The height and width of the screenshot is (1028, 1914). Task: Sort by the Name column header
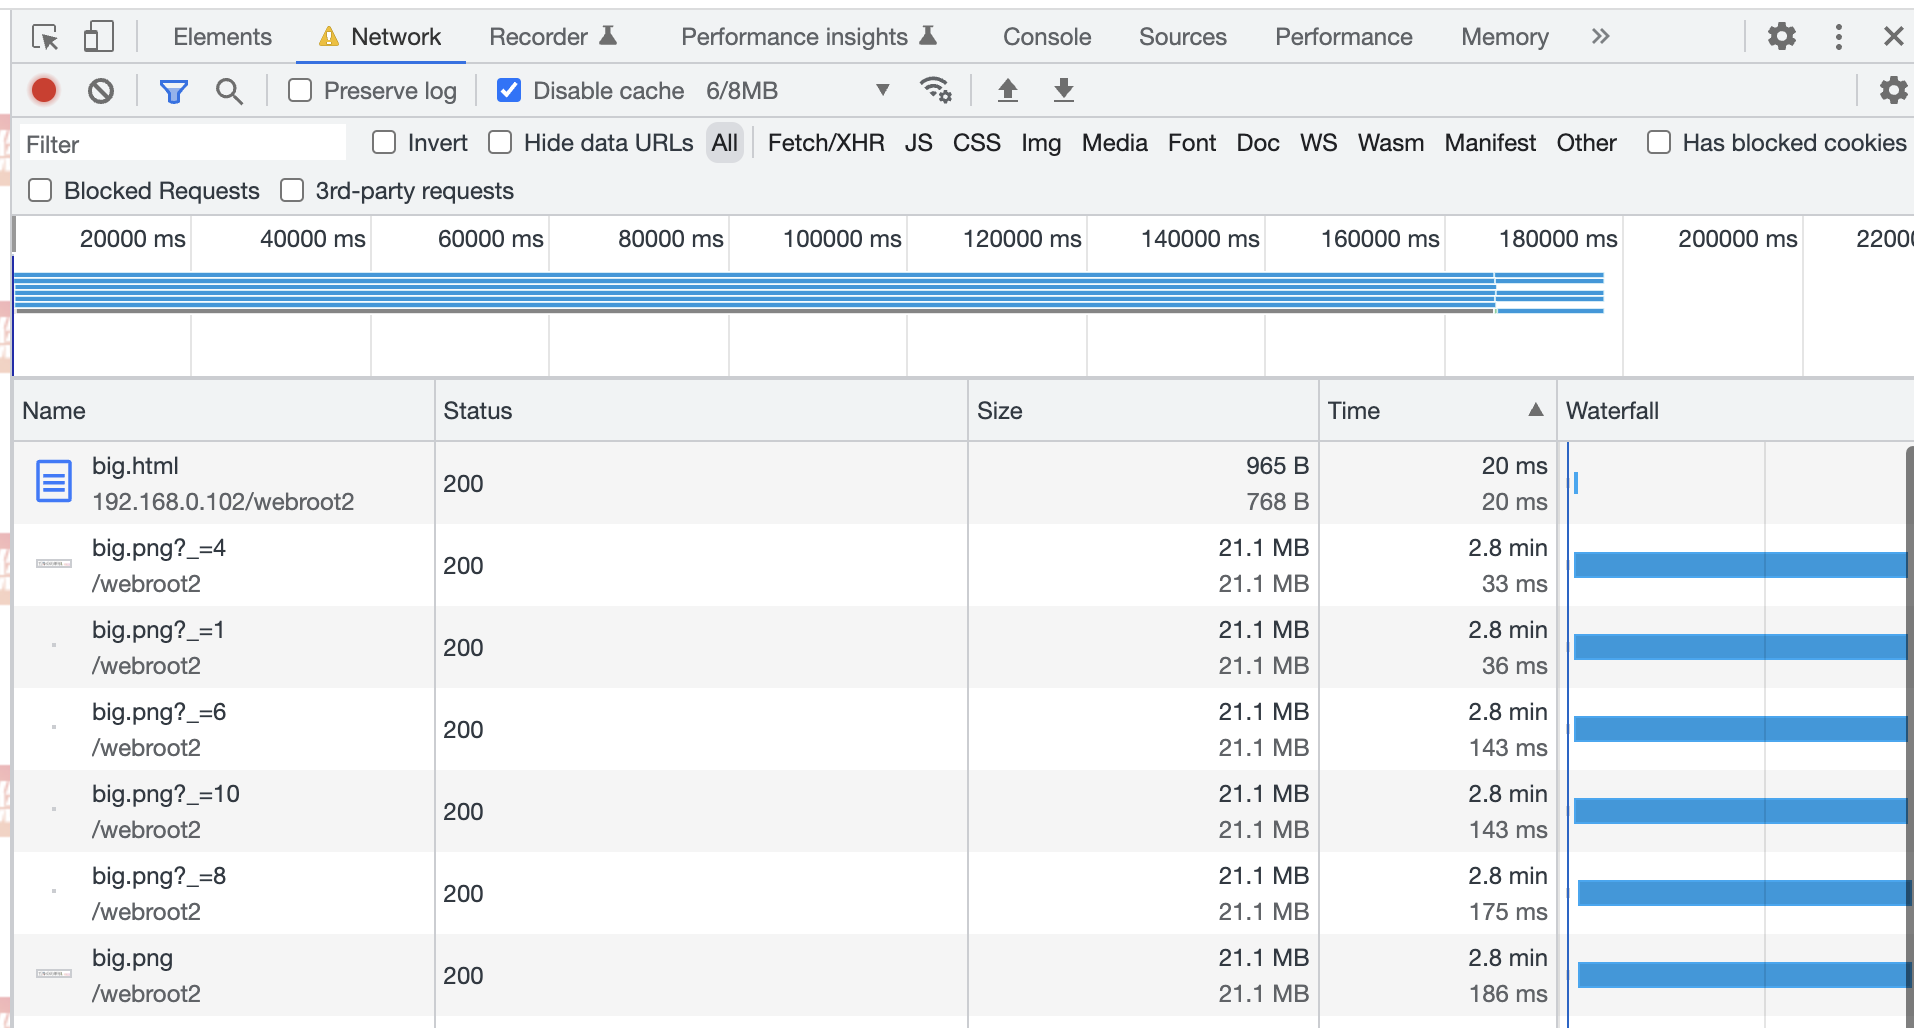[224, 410]
